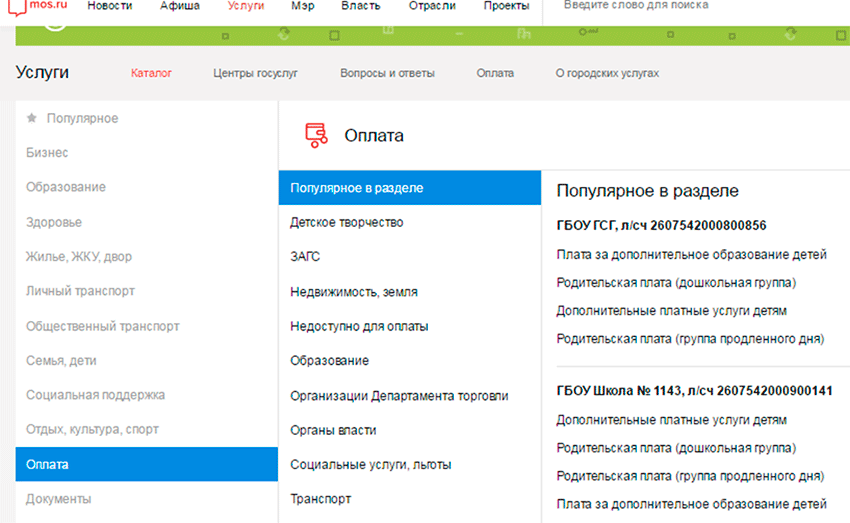
Task: Open Дополнительные платные услуги детям under ГБОУ ГСГ
Action: click(x=672, y=311)
